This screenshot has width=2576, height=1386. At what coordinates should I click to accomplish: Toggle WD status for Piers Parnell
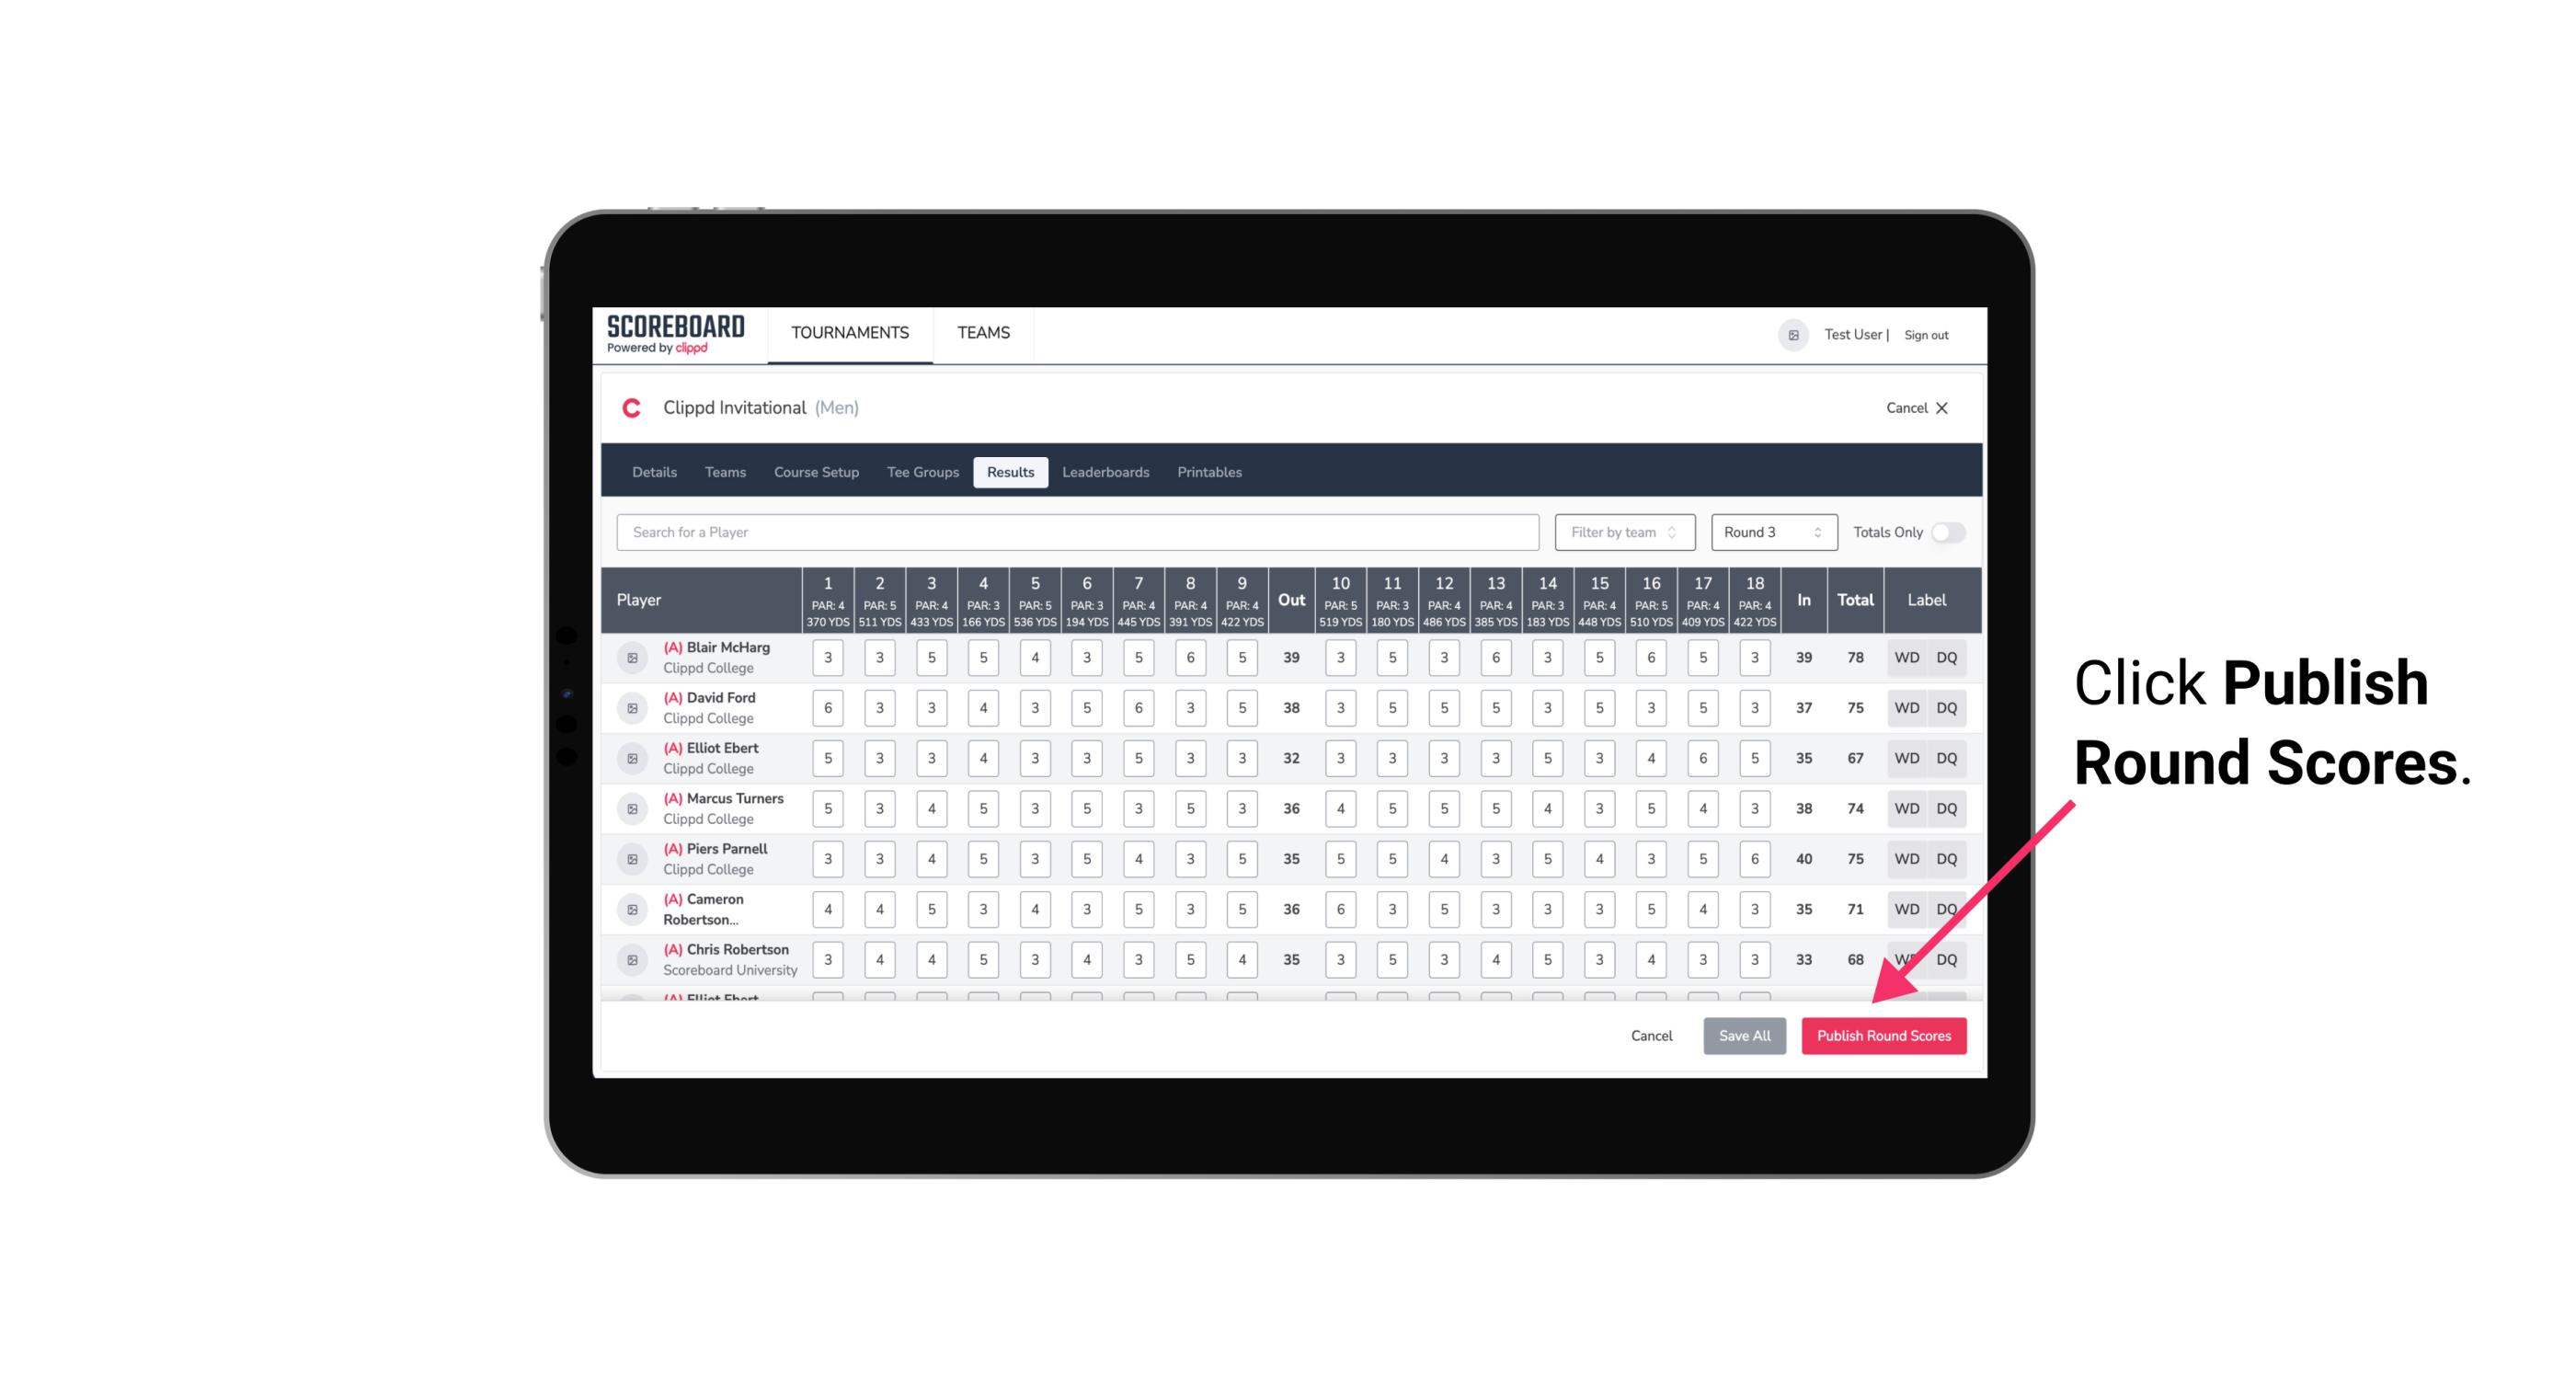click(1906, 859)
